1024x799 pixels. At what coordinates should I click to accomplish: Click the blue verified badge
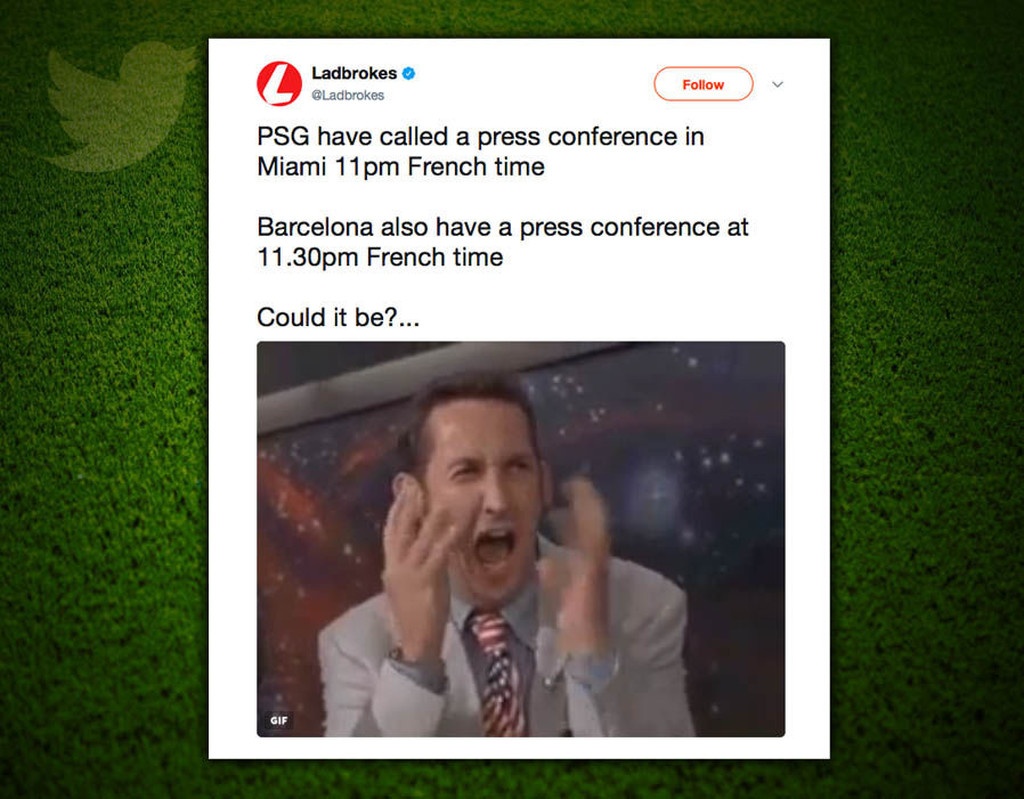tap(409, 73)
